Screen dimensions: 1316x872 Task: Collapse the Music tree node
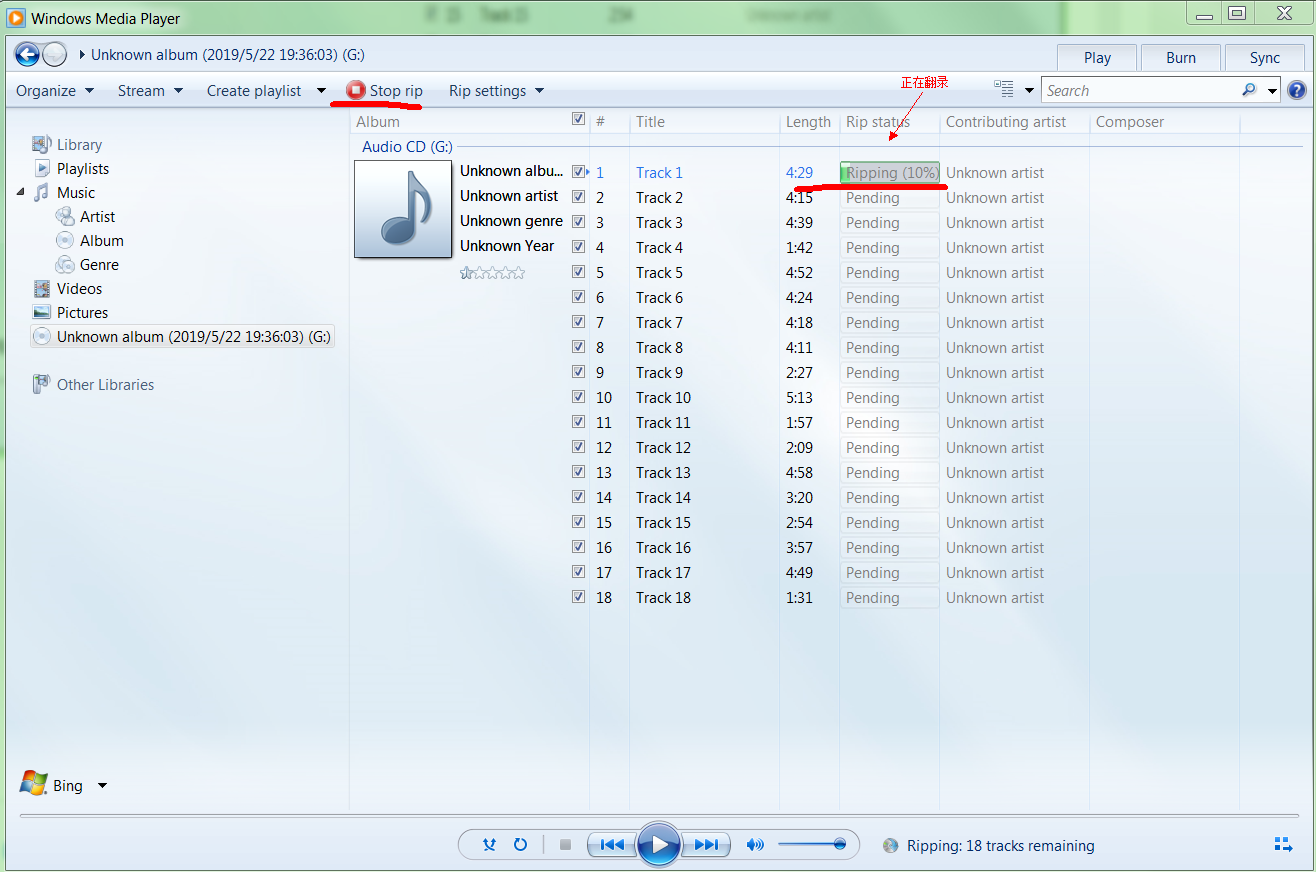pyautogui.click(x=21, y=192)
